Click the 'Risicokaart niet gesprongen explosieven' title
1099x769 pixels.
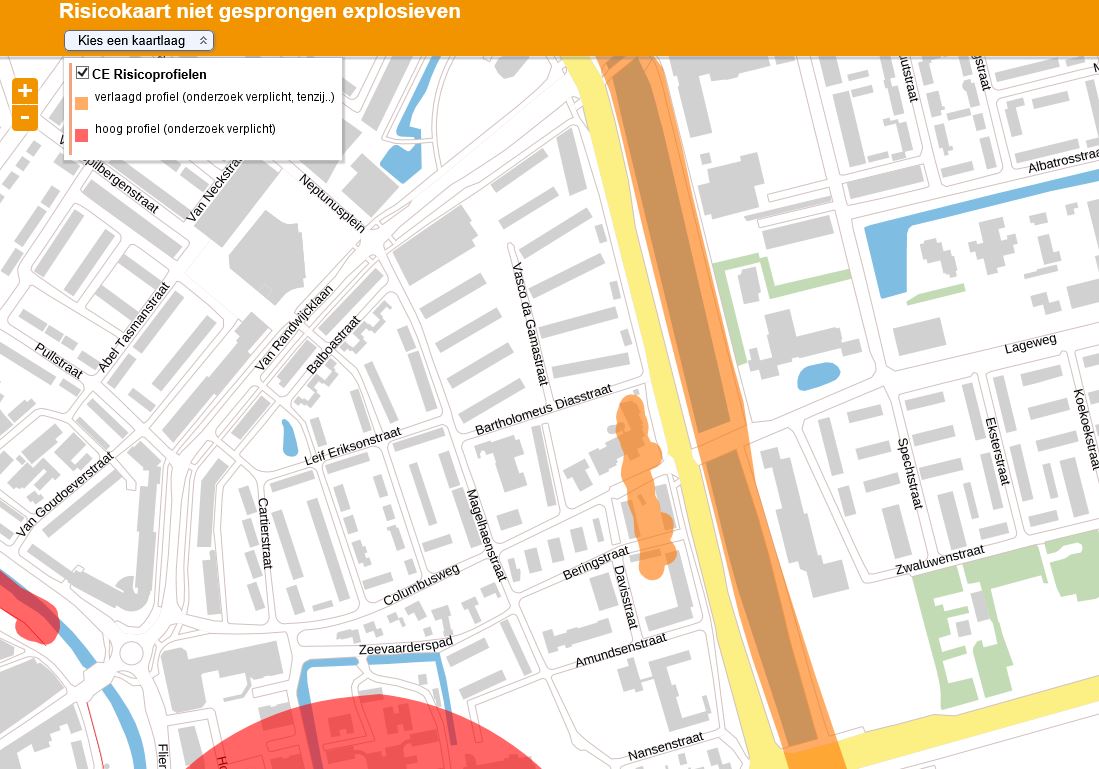260,11
